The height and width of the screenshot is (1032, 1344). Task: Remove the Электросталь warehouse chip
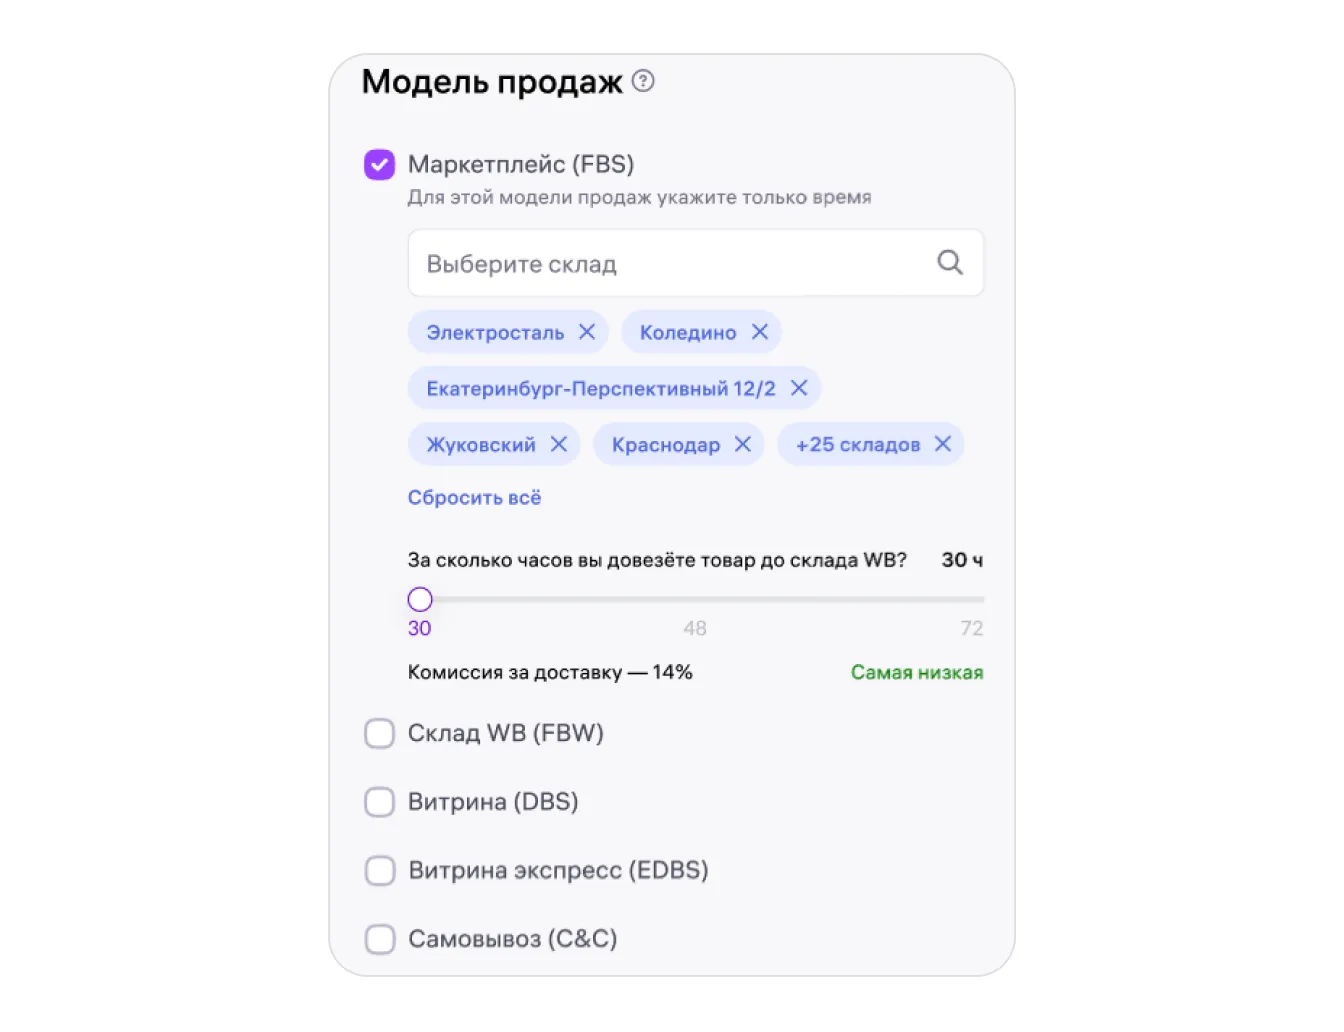coord(587,332)
